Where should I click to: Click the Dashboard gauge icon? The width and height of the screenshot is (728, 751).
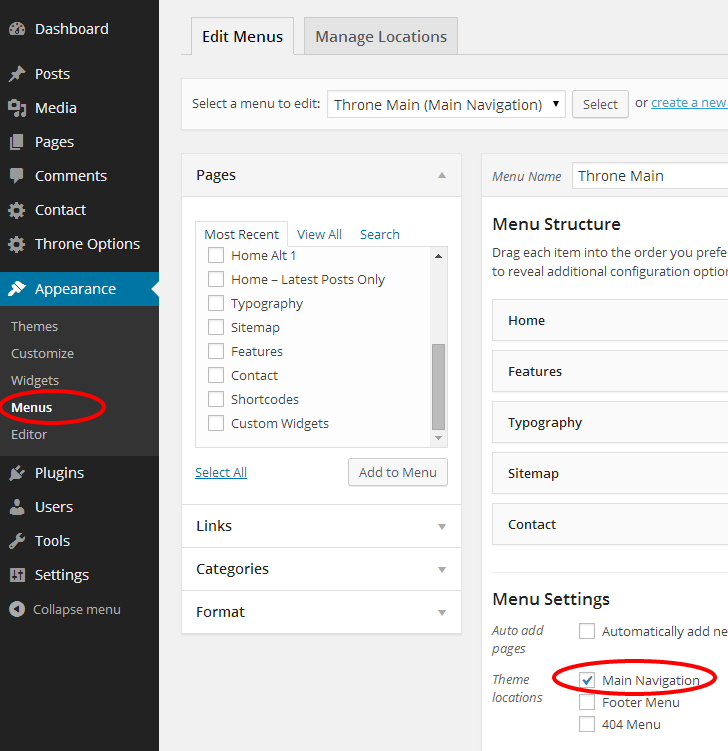pyautogui.click(x=17, y=29)
